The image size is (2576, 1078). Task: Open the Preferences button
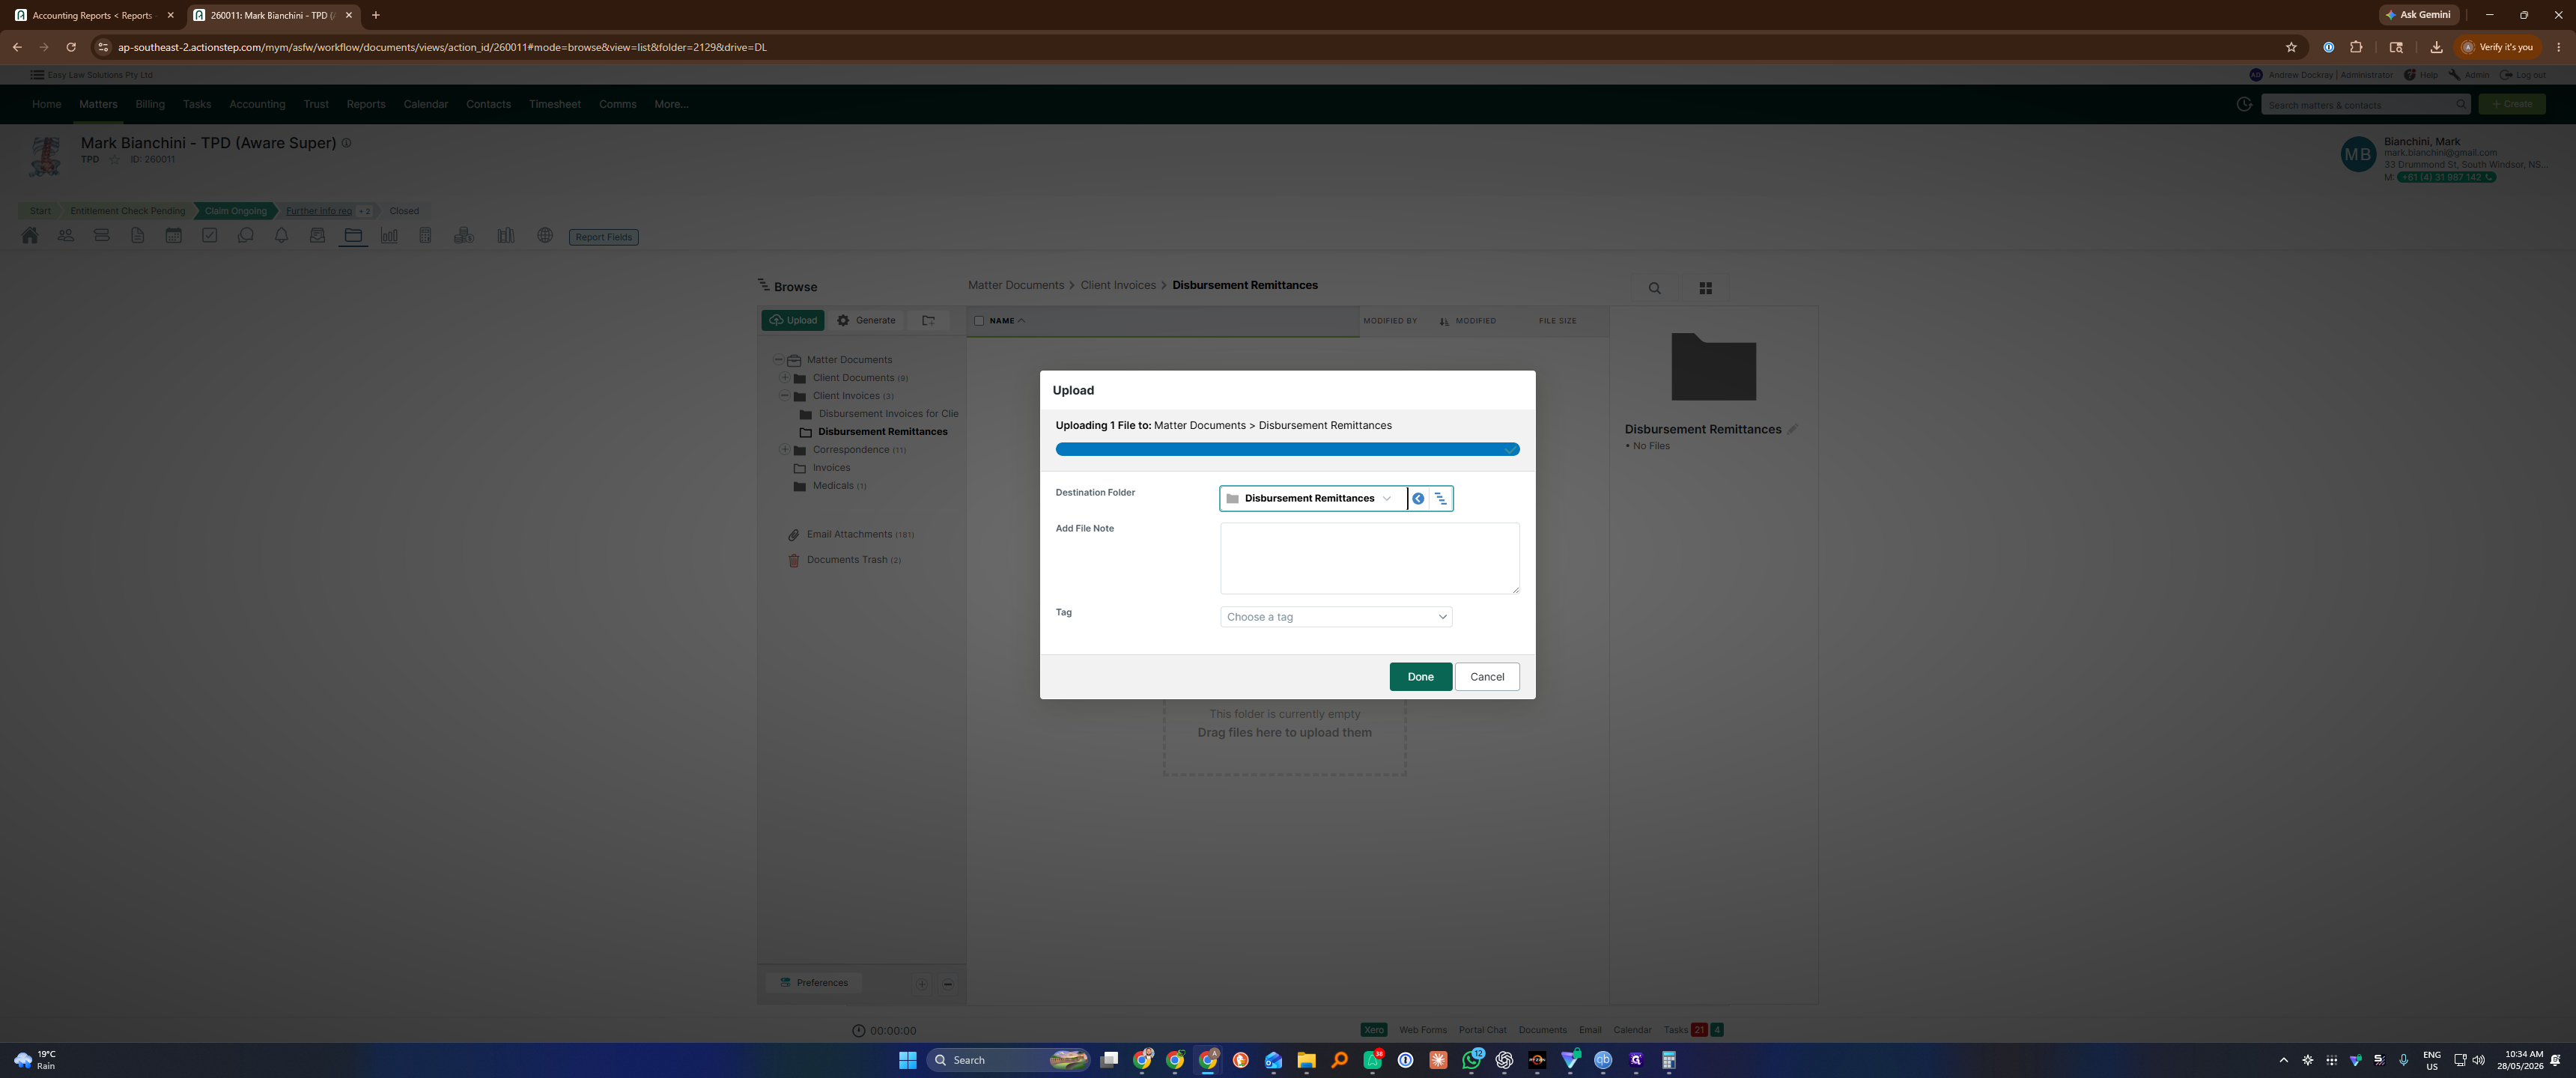point(813,983)
